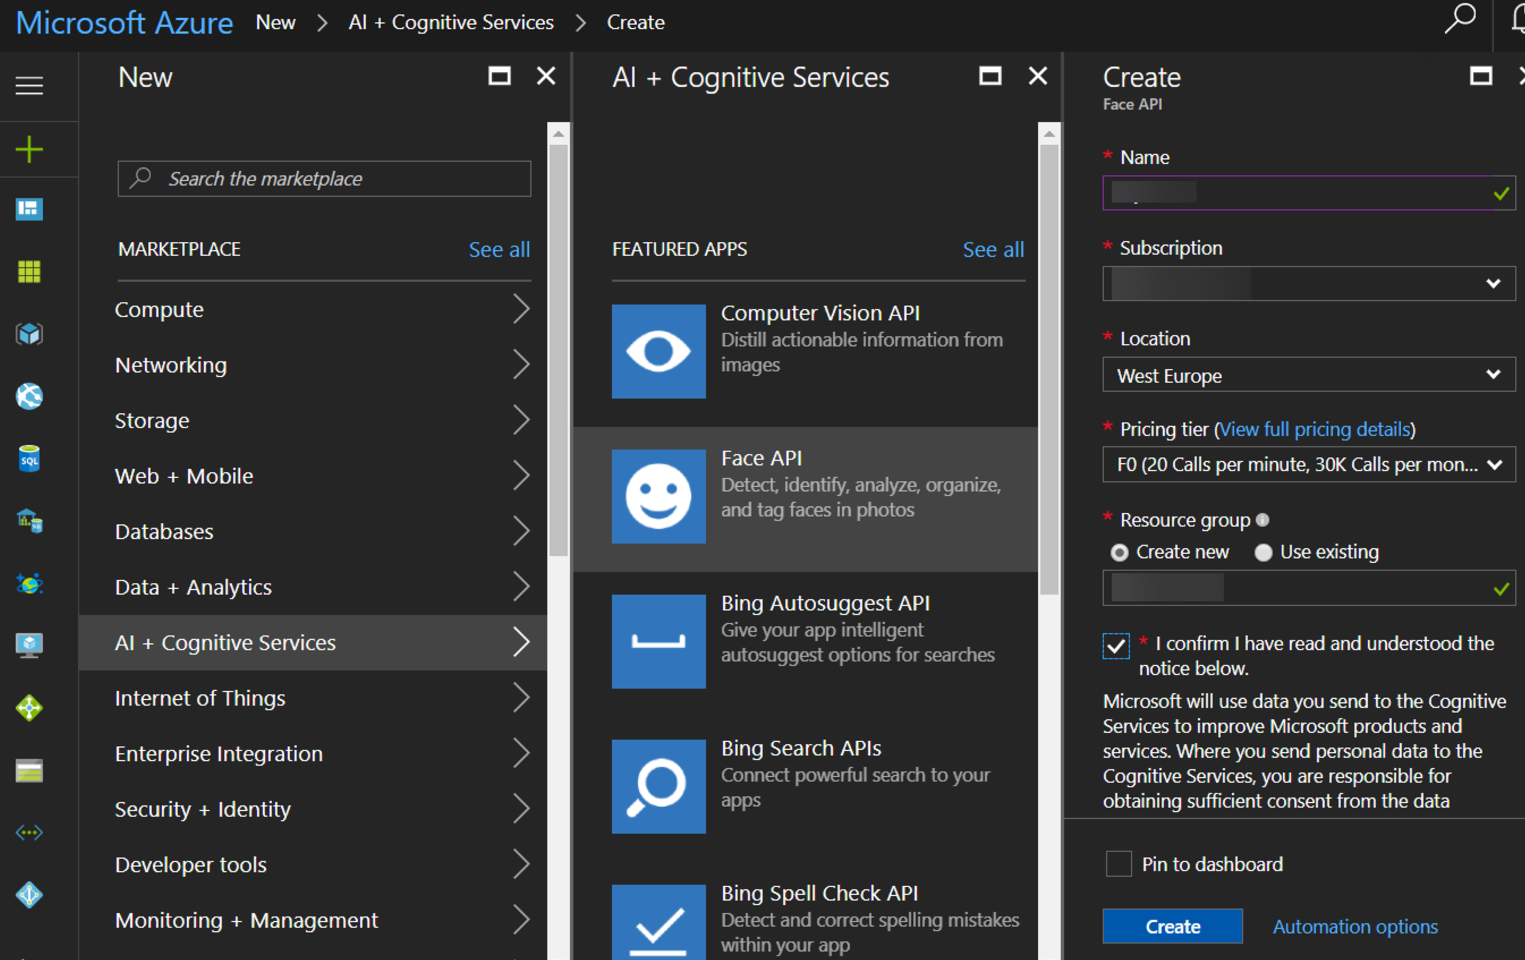1525x960 pixels.
Task: Click the New blade vertical scrollbar
Action: 558,350
